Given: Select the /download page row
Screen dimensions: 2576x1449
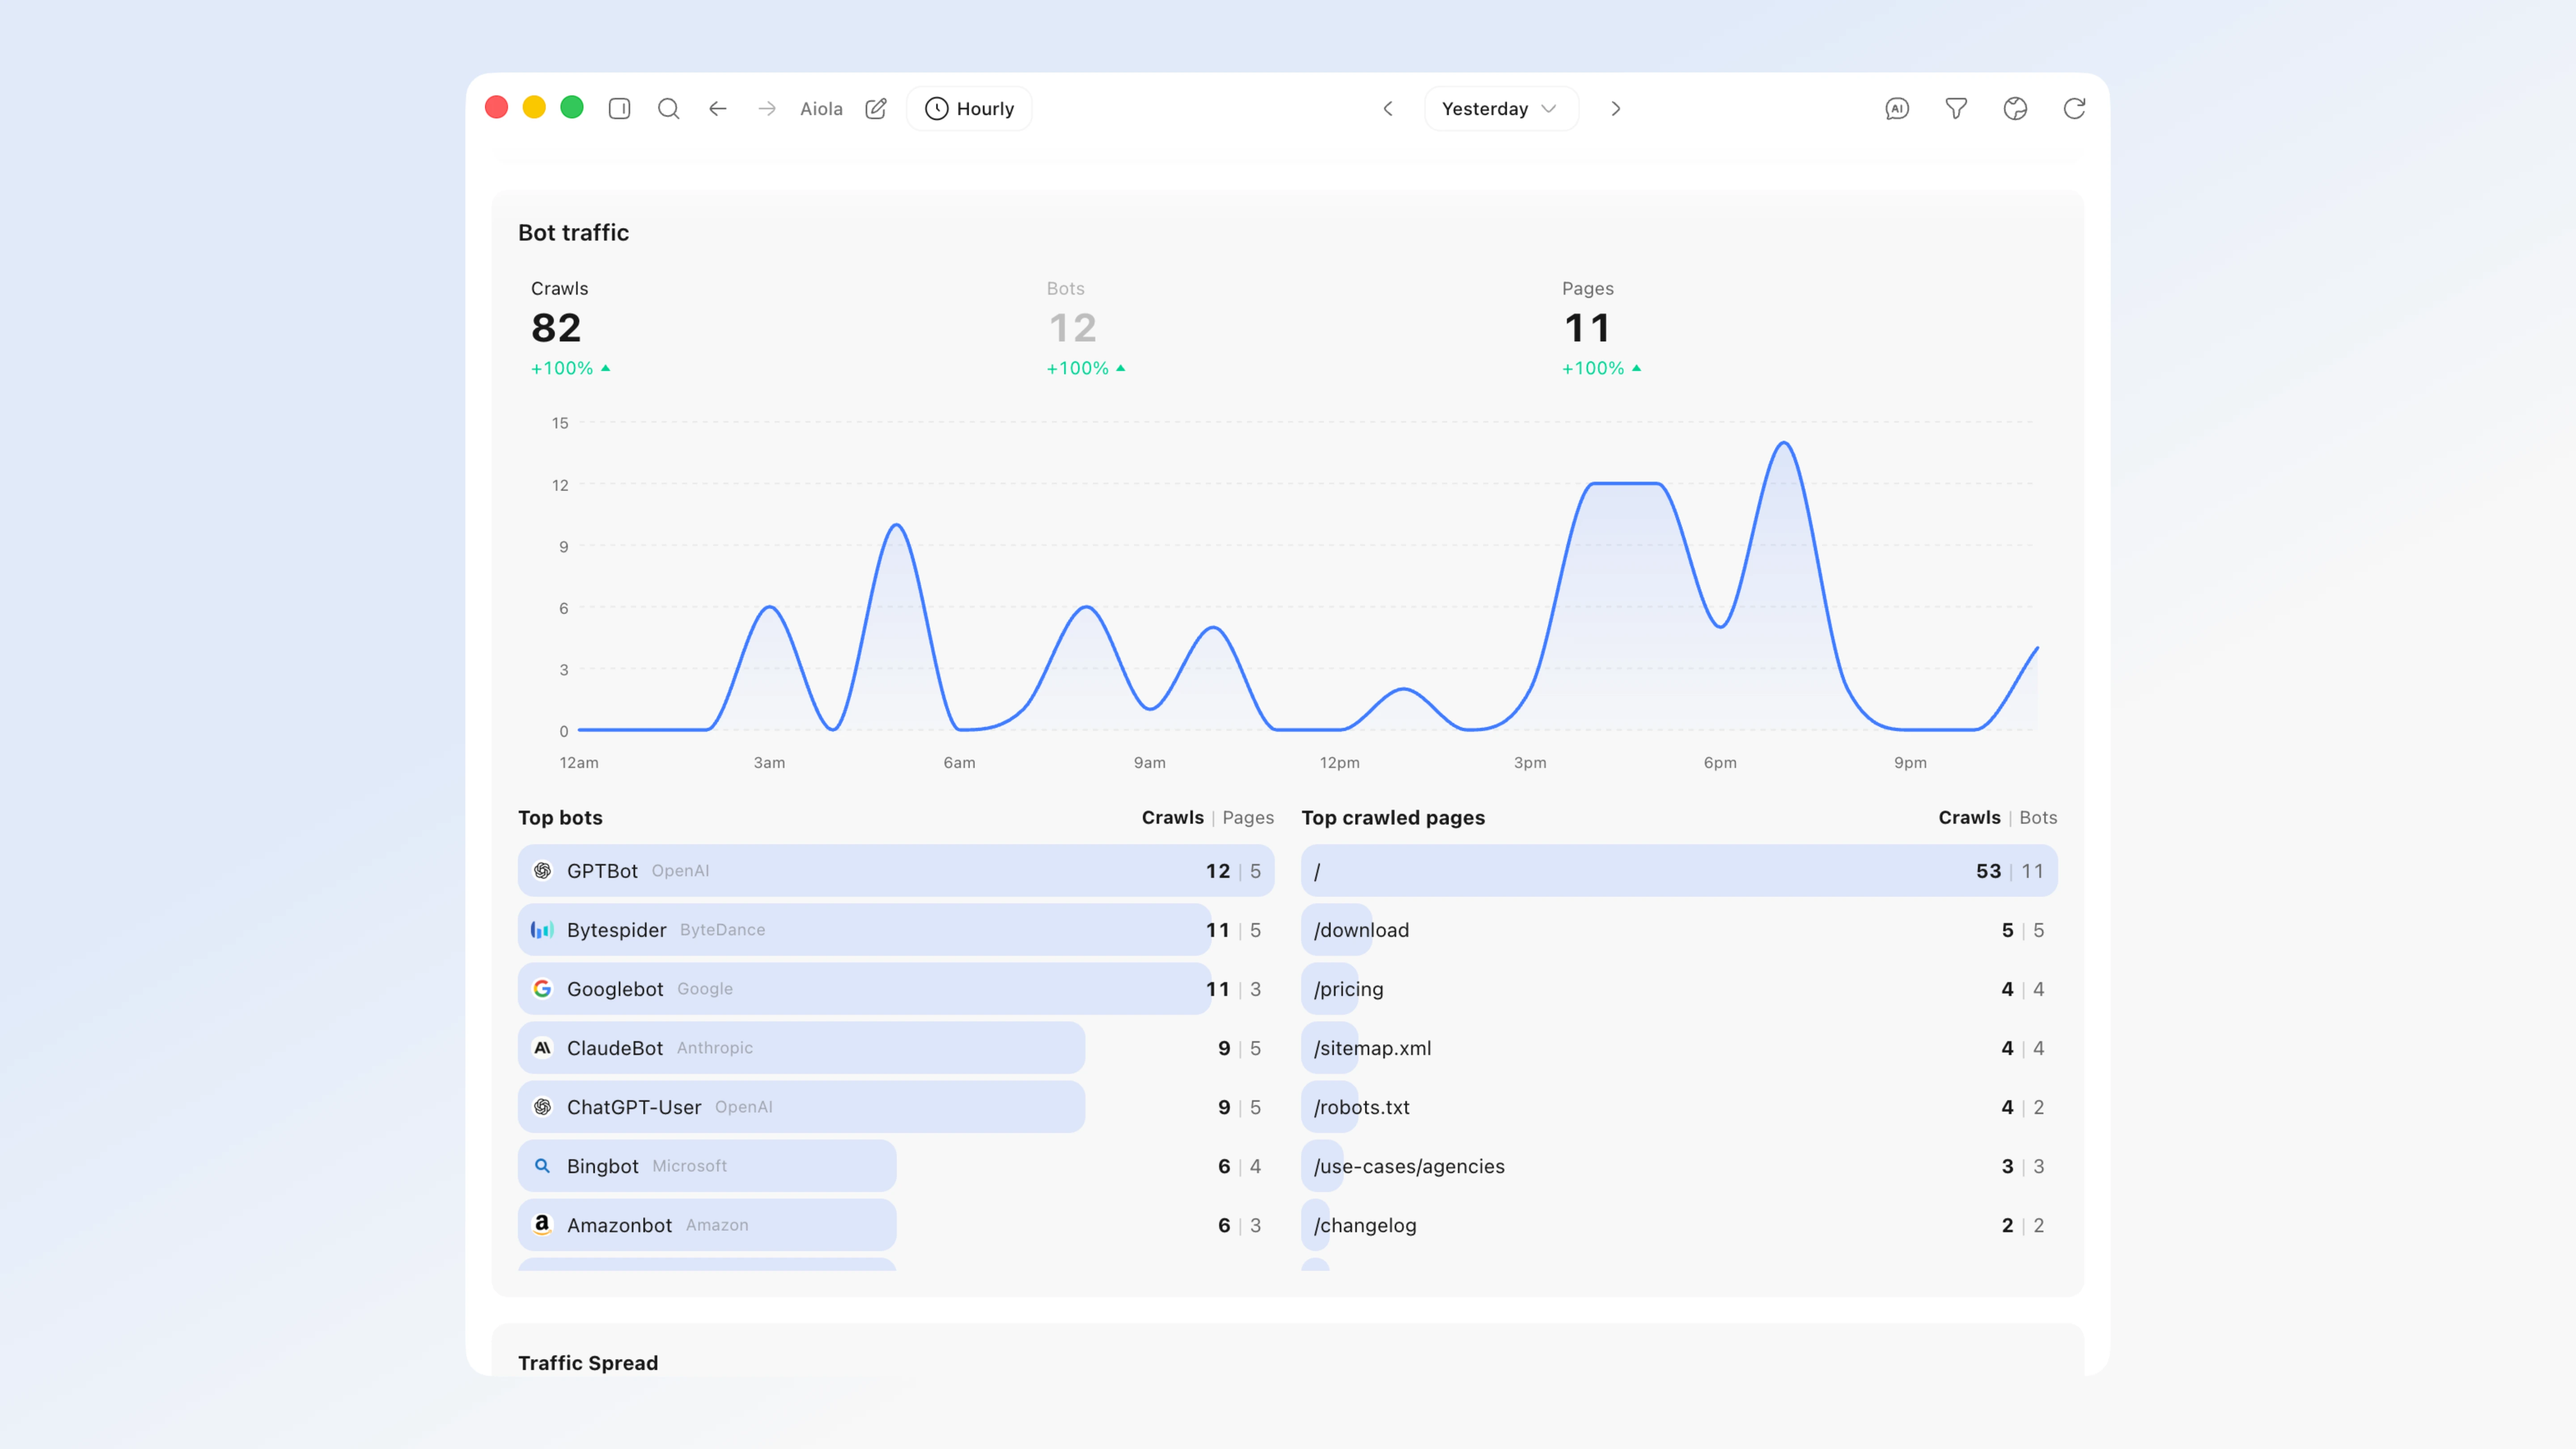Looking at the screenshot, I should tap(1679, 929).
